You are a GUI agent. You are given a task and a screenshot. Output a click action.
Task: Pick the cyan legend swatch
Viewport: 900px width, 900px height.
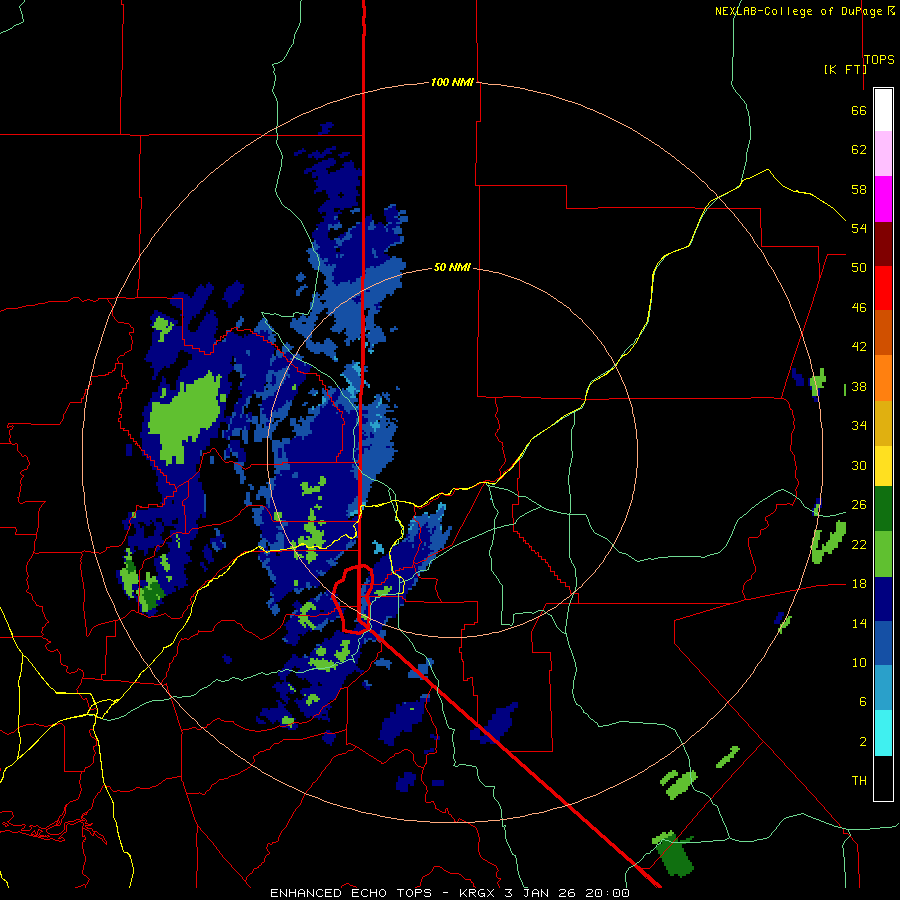[x=883, y=733]
